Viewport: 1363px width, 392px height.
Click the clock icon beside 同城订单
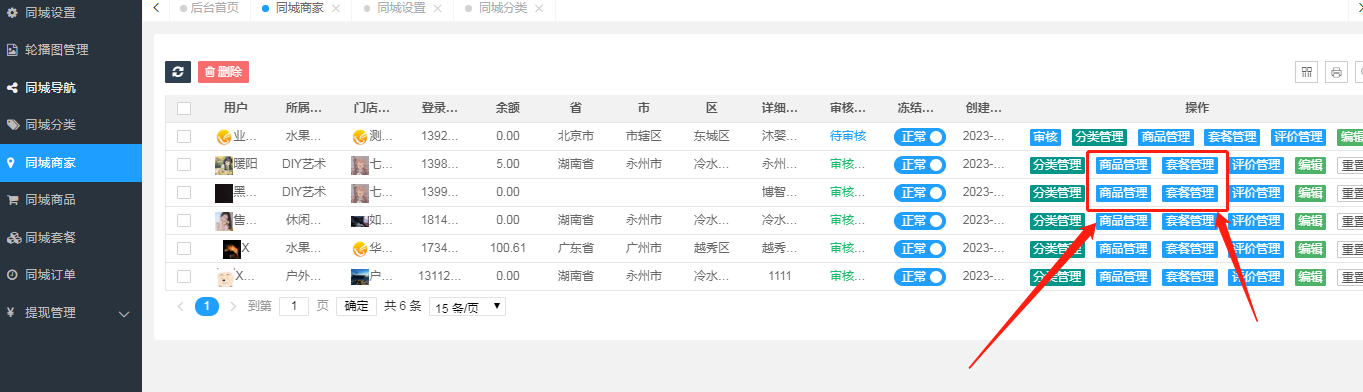pyautogui.click(x=12, y=275)
